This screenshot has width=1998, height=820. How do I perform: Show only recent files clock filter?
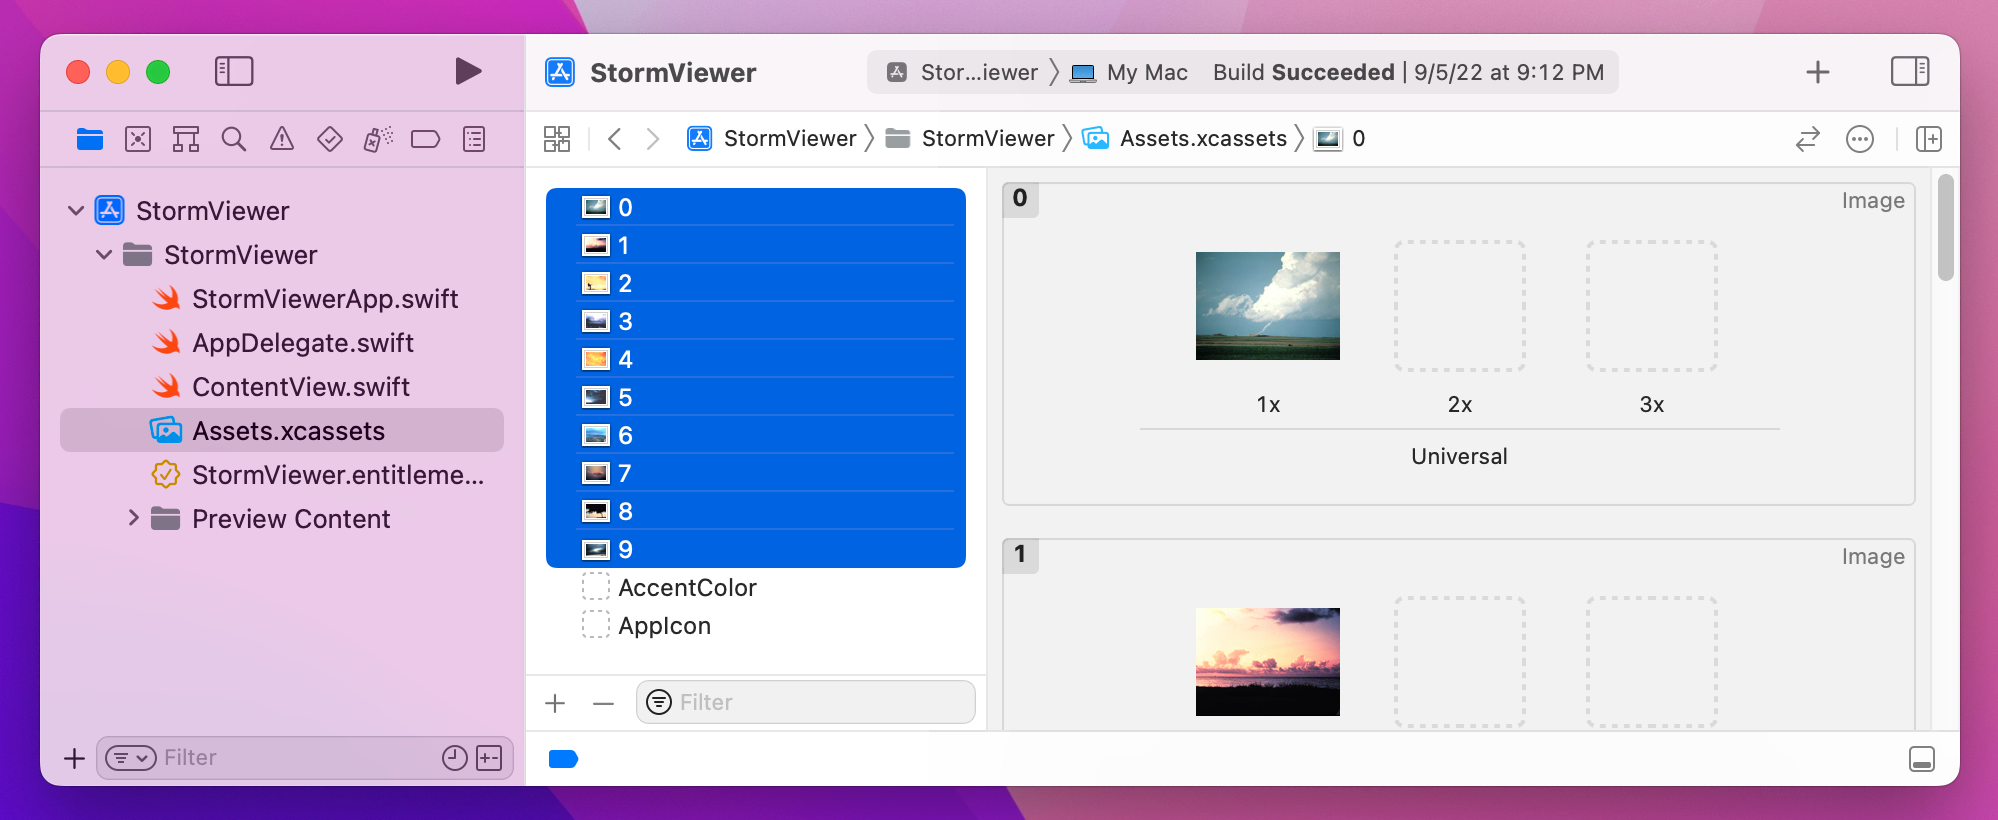click(x=455, y=758)
